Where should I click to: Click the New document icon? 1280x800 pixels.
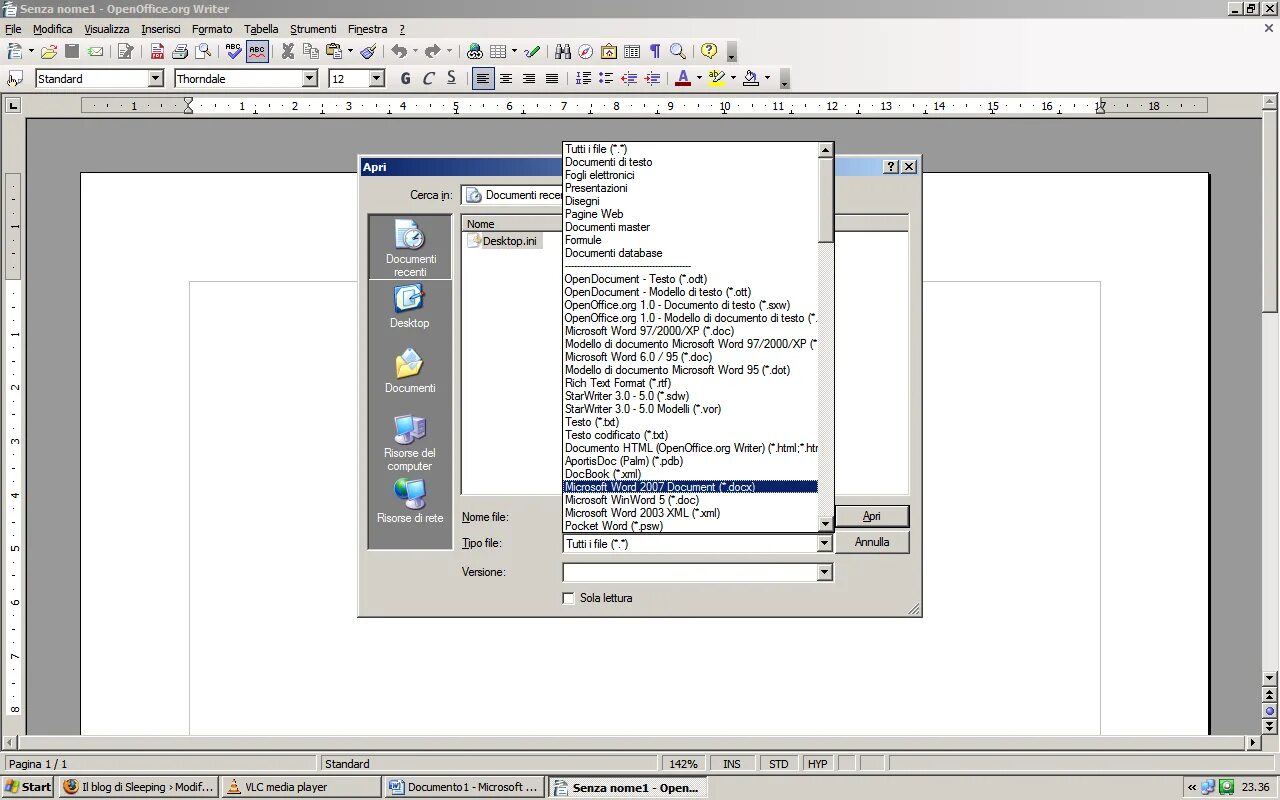[15, 51]
